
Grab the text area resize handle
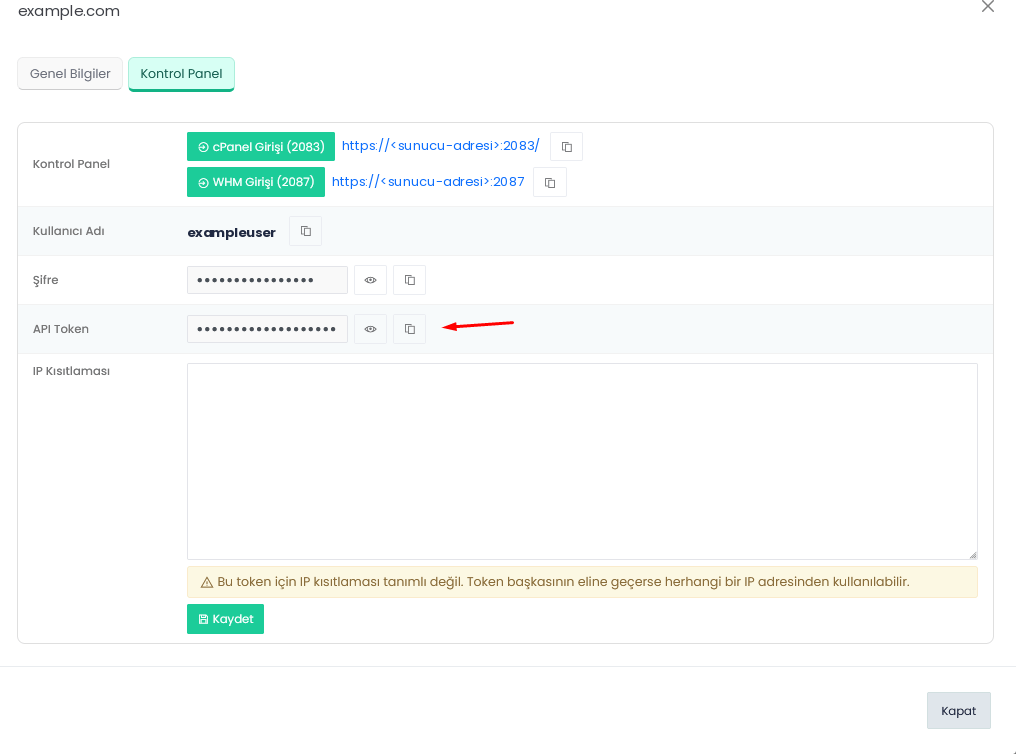(973, 554)
